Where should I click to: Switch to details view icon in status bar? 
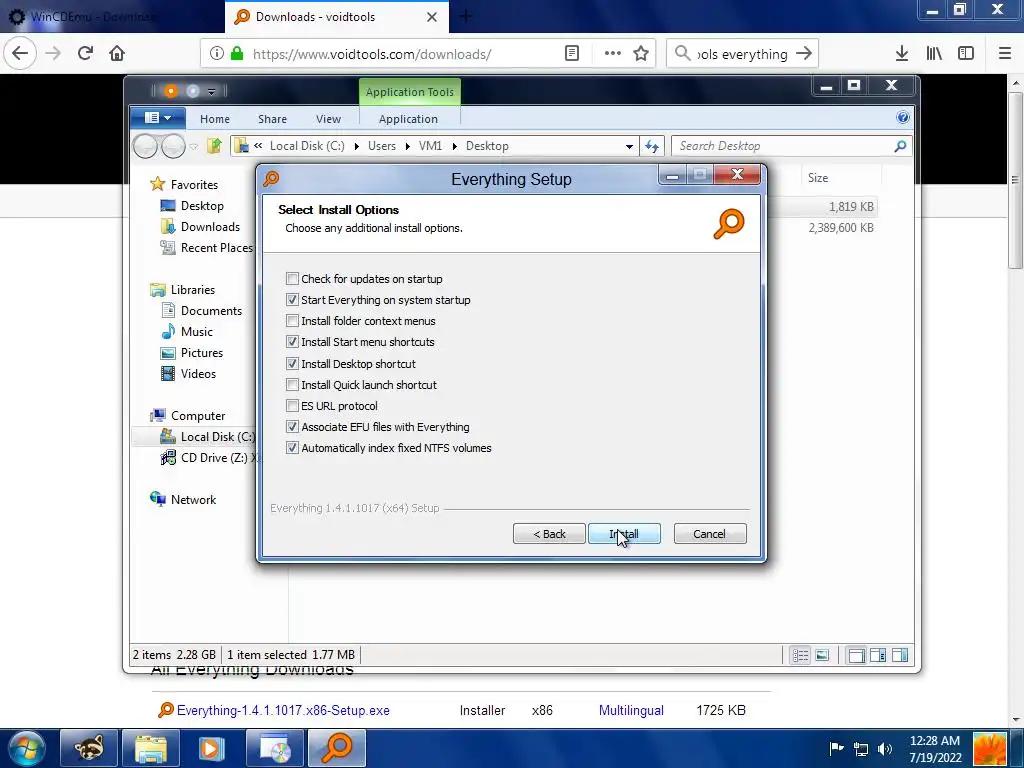800,655
